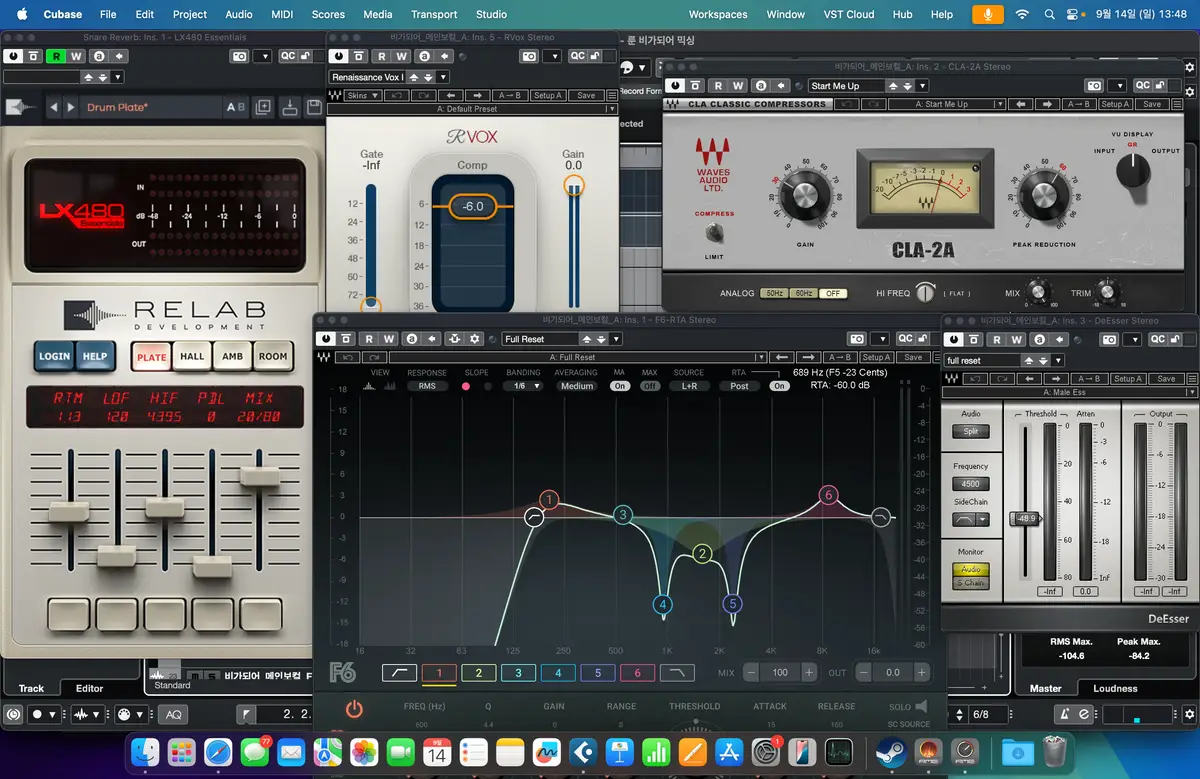Click the F6 band solo speaker icon

[x=920, y=707]
